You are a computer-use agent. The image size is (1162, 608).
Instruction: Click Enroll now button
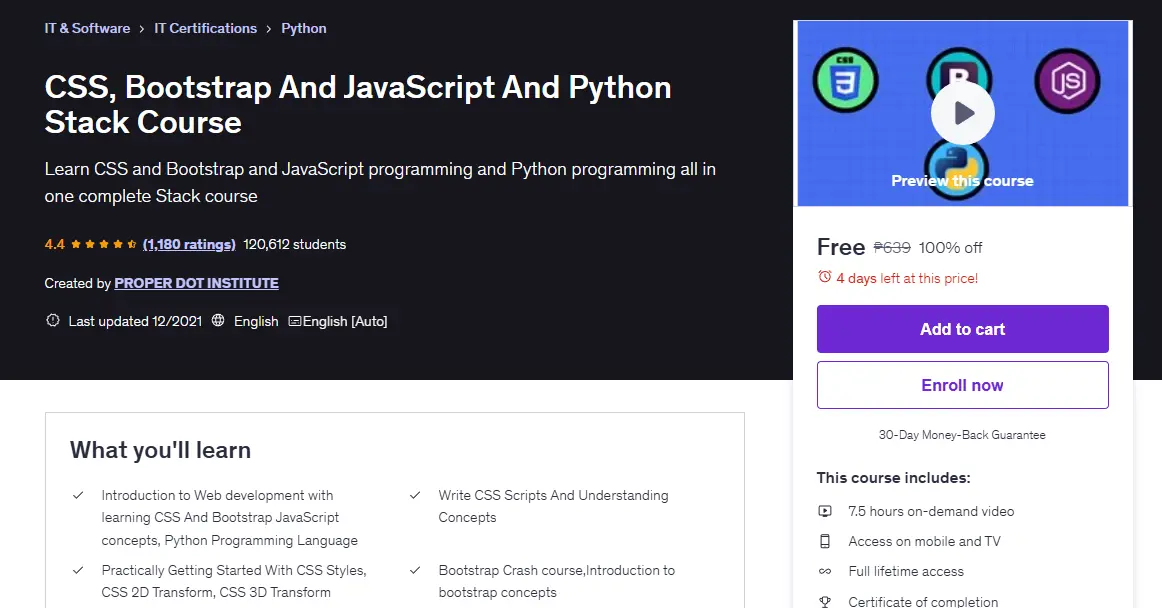963,385
